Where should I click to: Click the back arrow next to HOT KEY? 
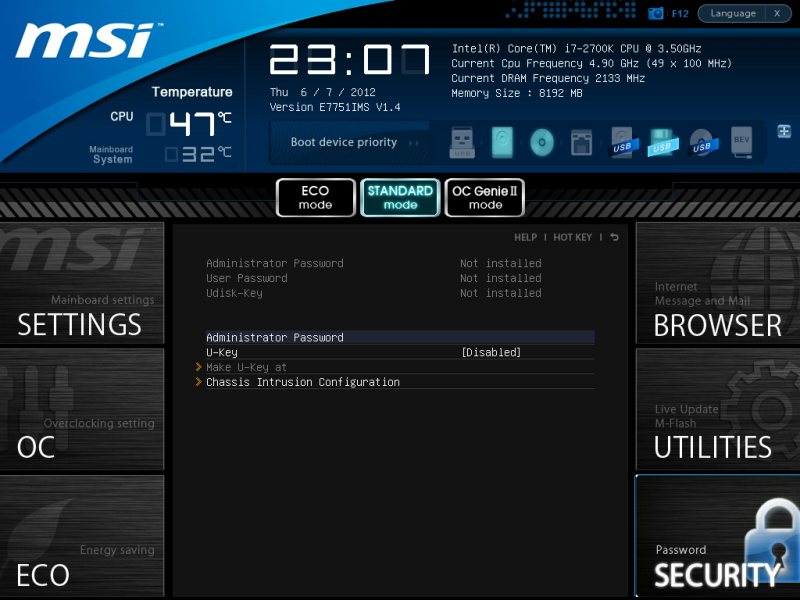click(614, 237)
